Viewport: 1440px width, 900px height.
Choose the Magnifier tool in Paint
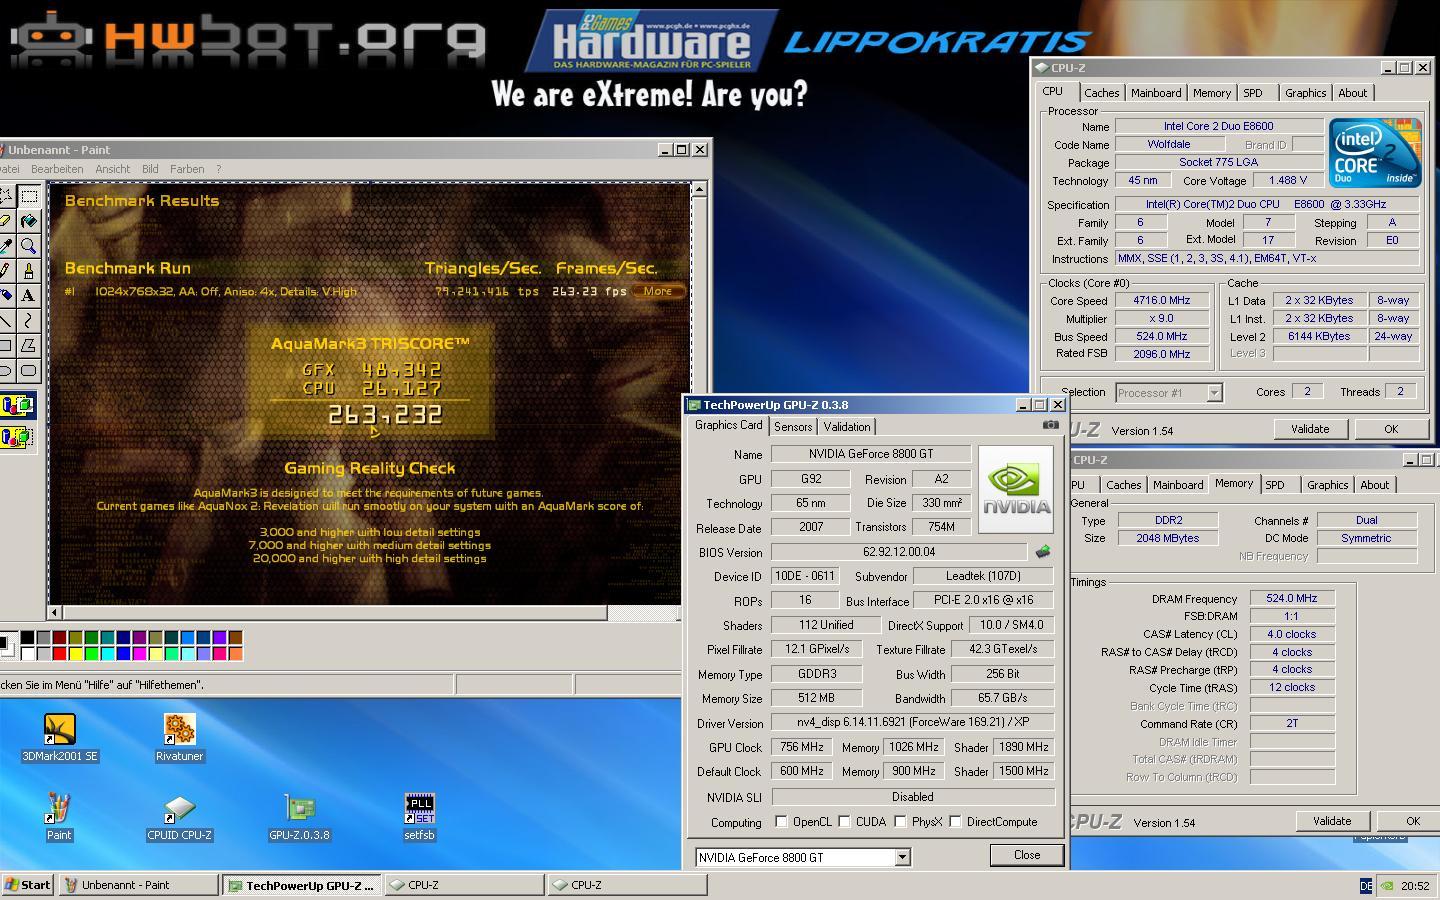coord(29,246)
